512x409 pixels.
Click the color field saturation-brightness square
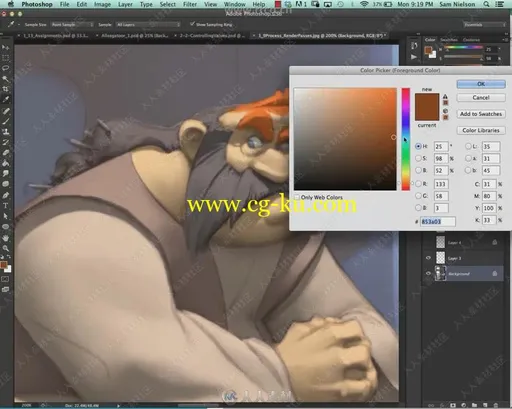[345, 139]
